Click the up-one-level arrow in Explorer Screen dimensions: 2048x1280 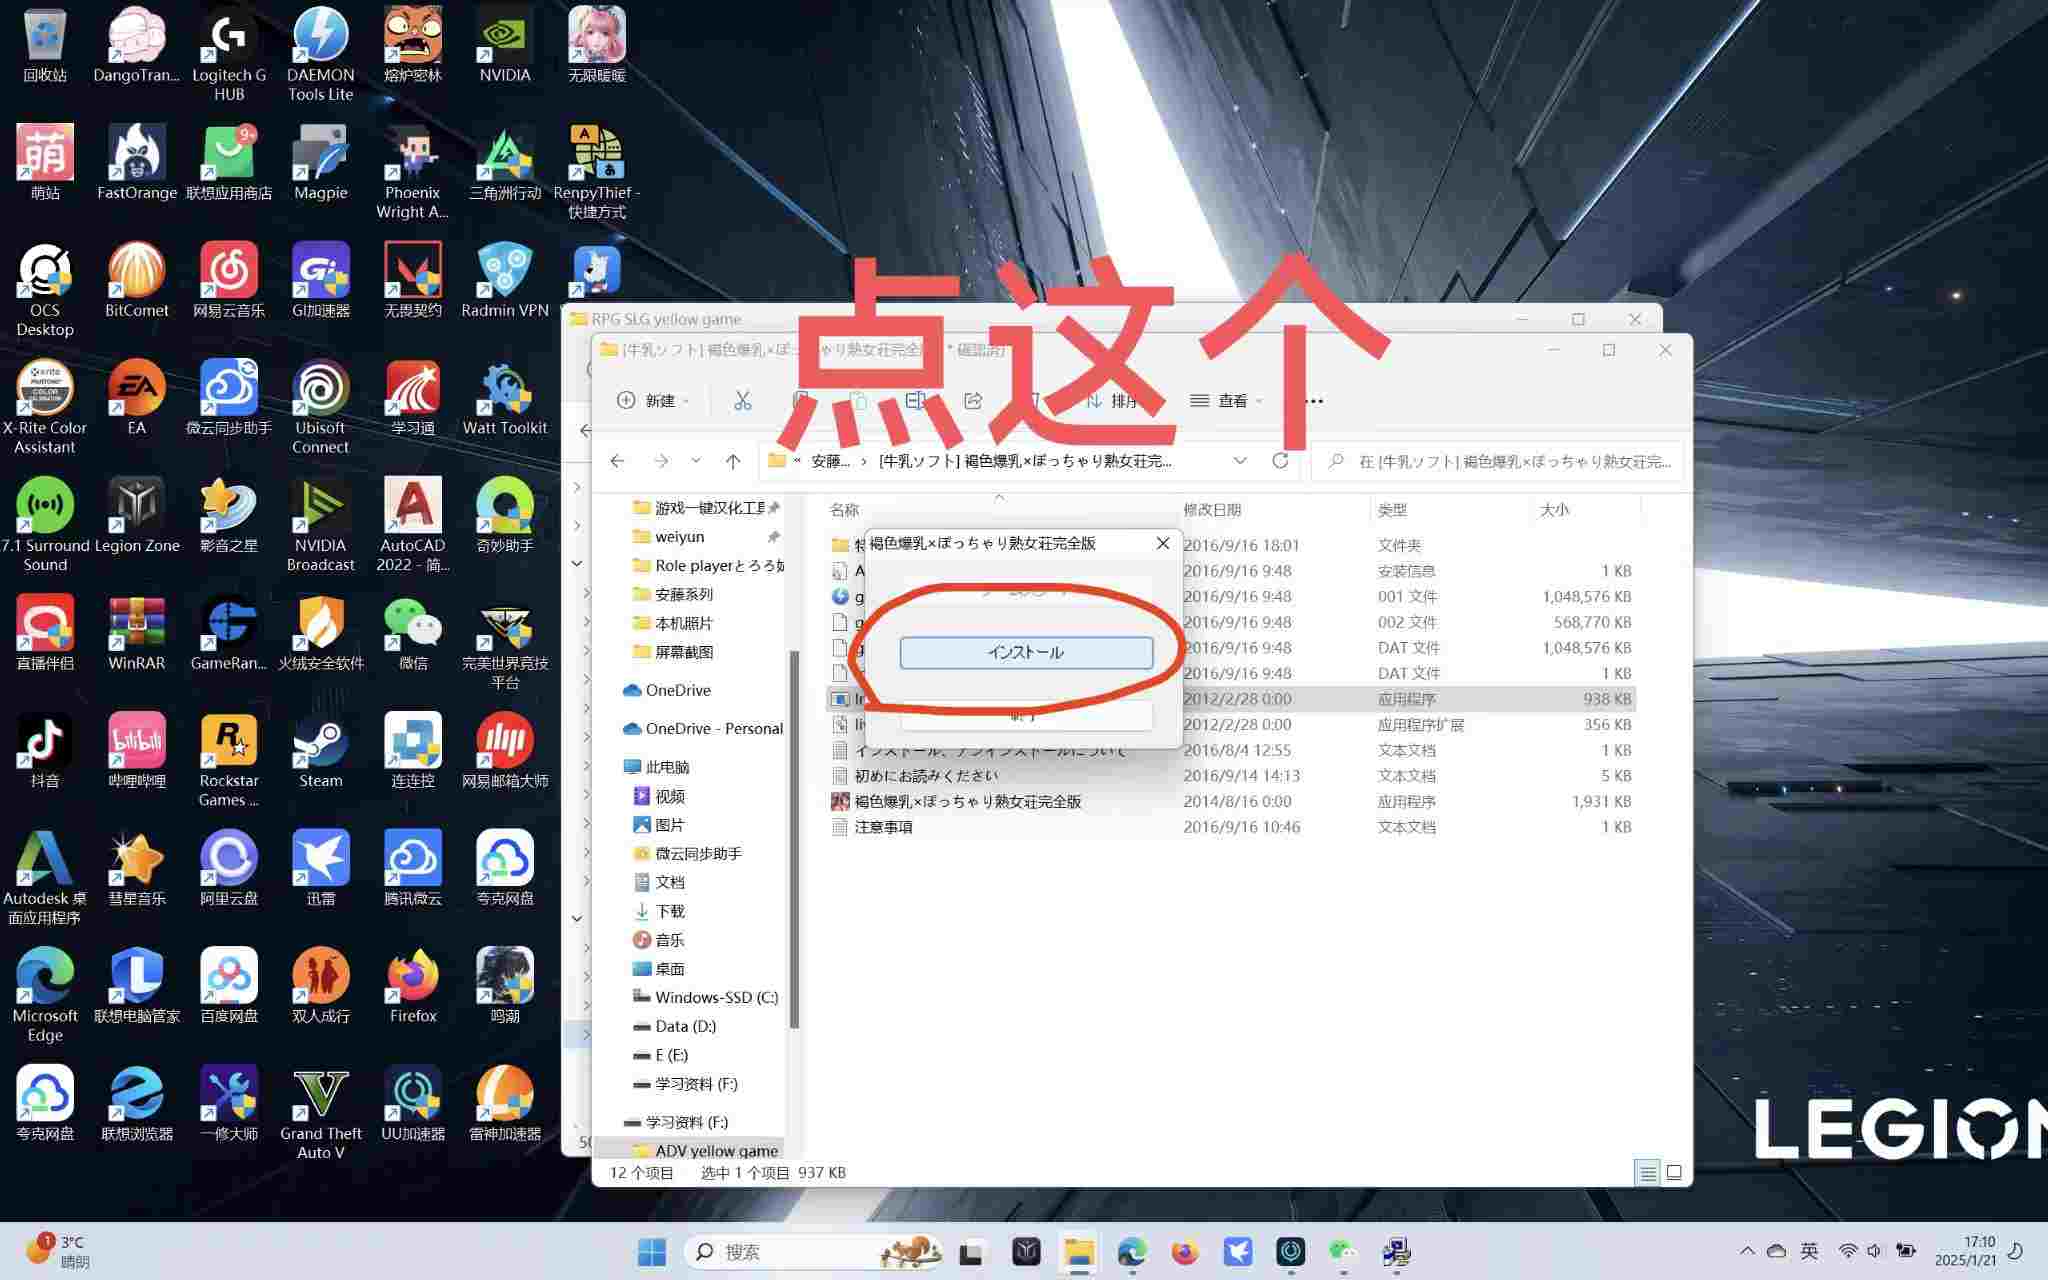coord(733,461)
